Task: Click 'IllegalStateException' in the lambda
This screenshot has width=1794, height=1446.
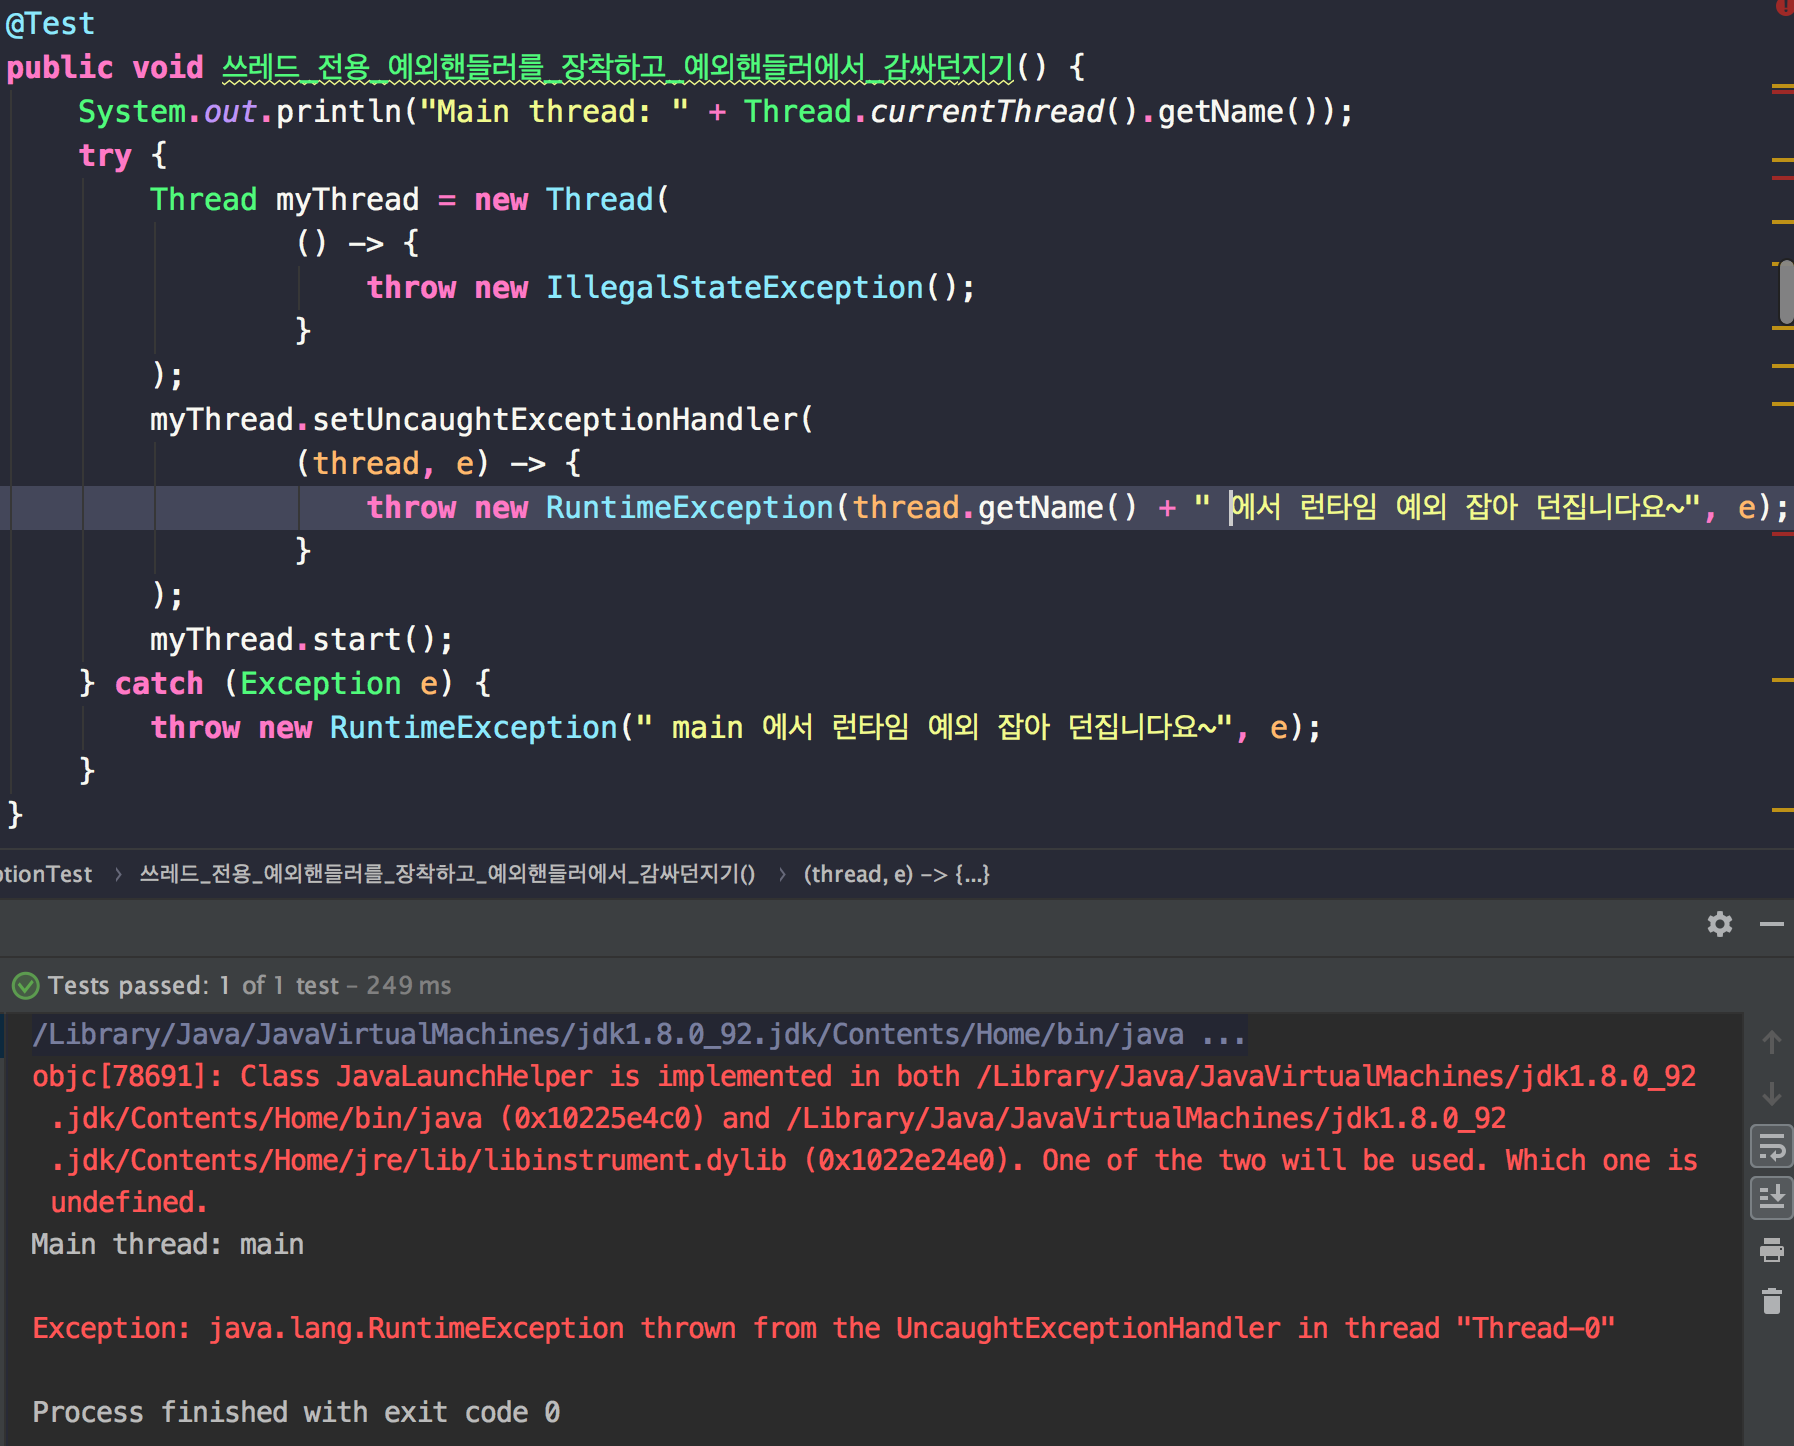Action: pos(734,287)
